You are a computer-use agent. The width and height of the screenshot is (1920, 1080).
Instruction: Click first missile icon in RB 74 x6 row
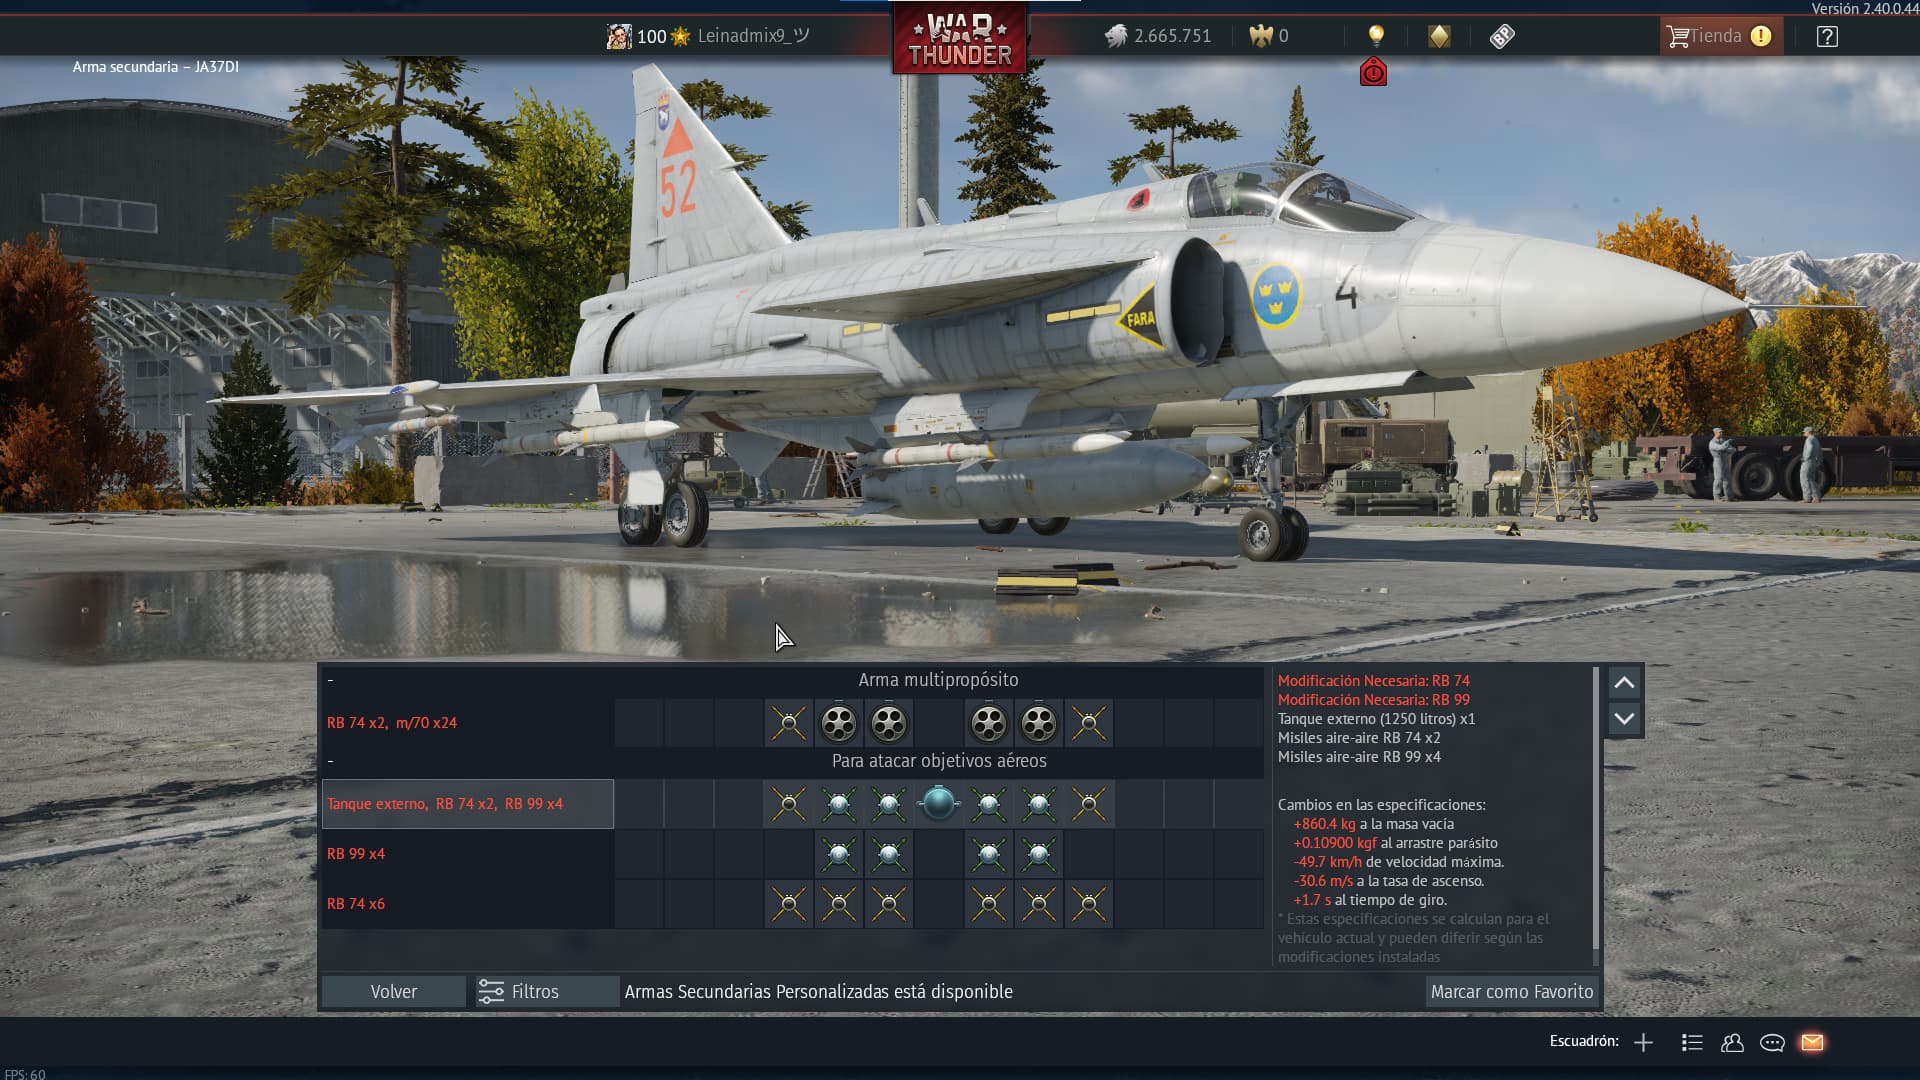pyautogui.click(x=788, y=904)
